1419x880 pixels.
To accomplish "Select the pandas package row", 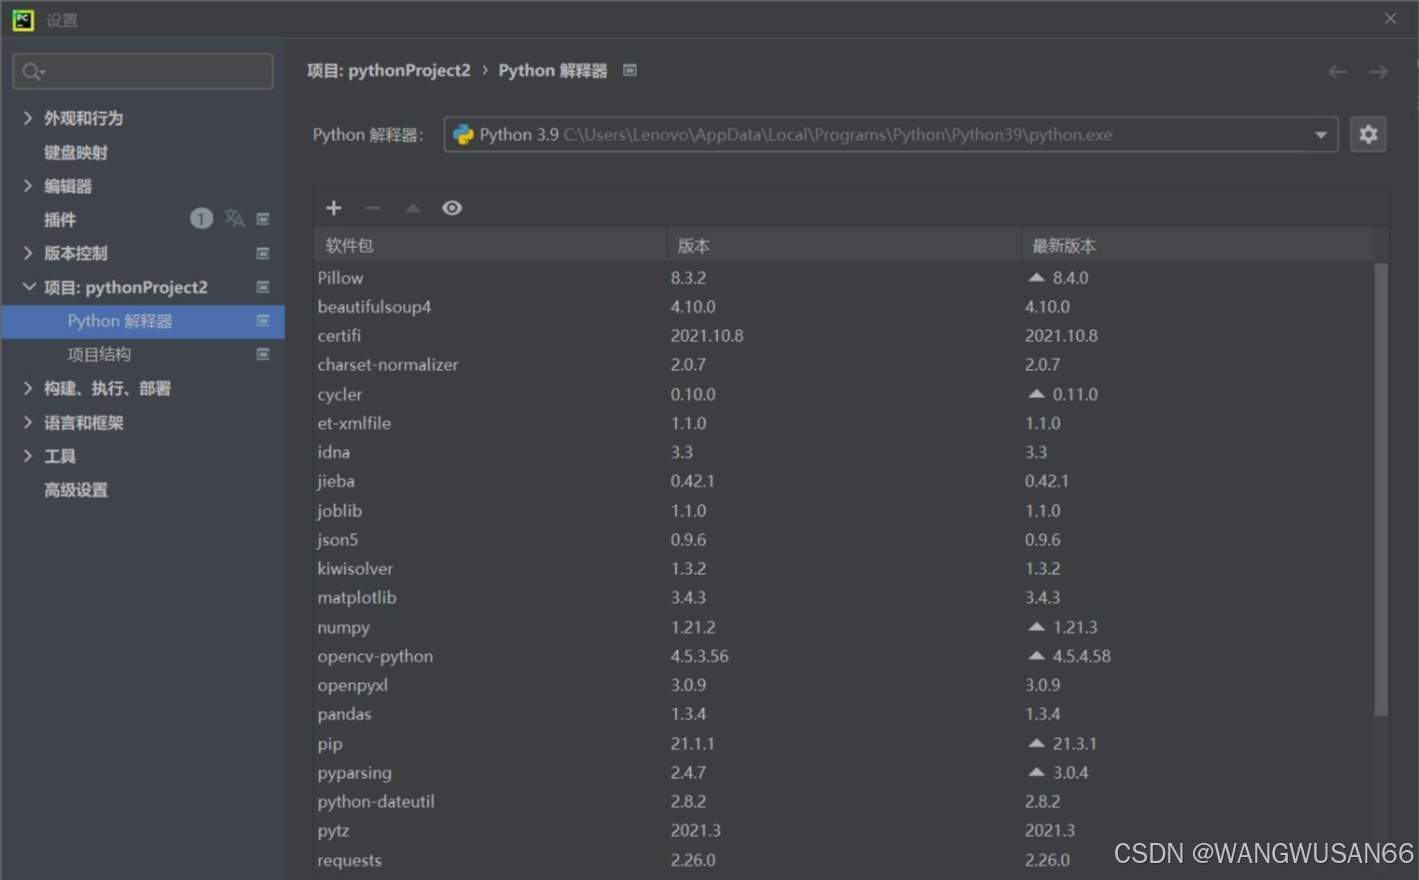I will [844, 714].
